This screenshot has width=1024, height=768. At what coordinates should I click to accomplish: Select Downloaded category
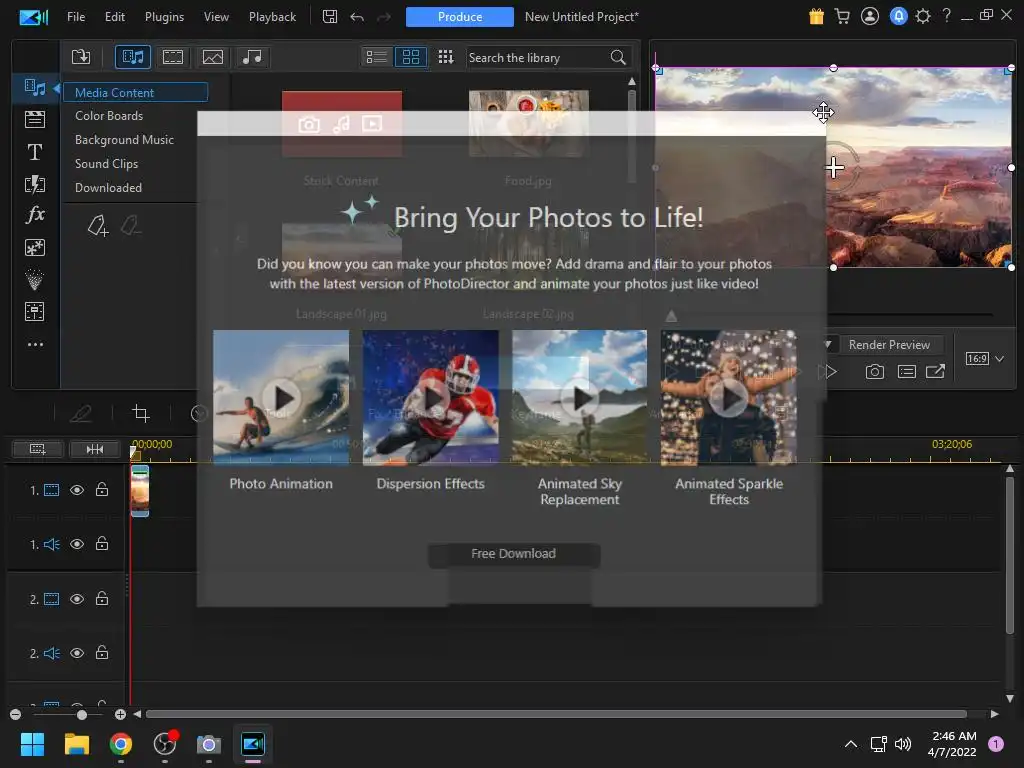108,188
